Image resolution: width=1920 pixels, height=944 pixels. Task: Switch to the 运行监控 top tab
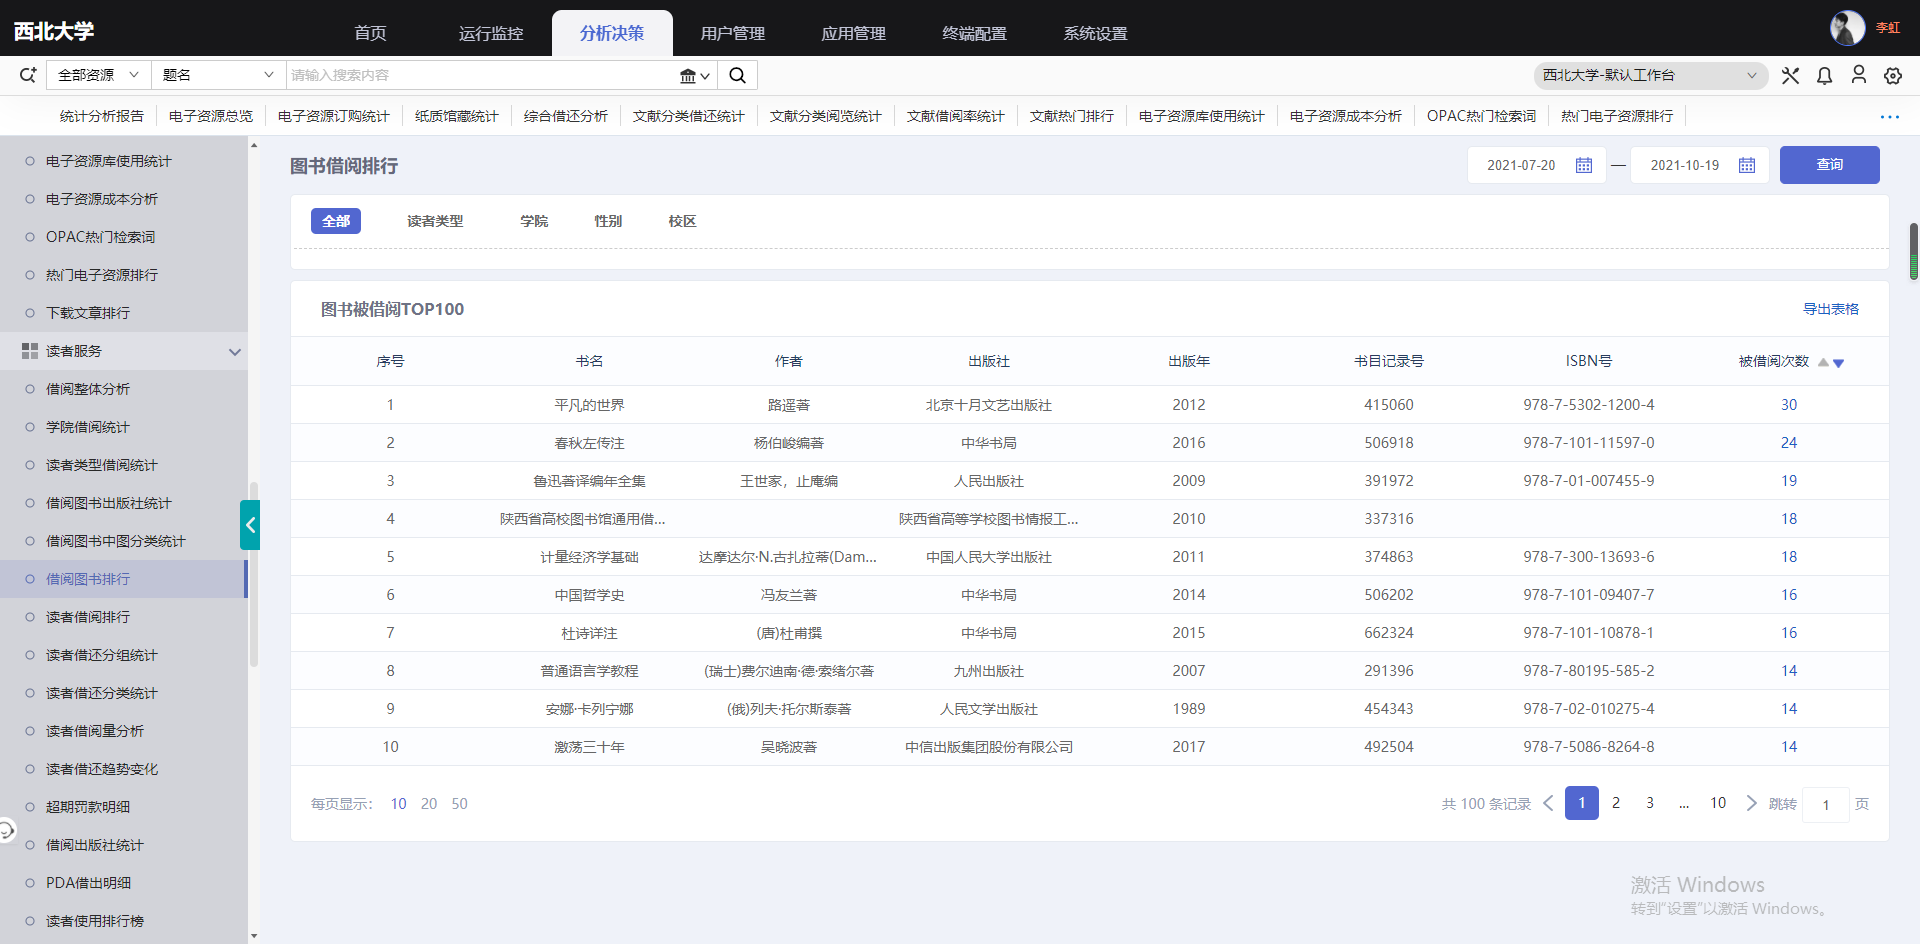point(491,33)
